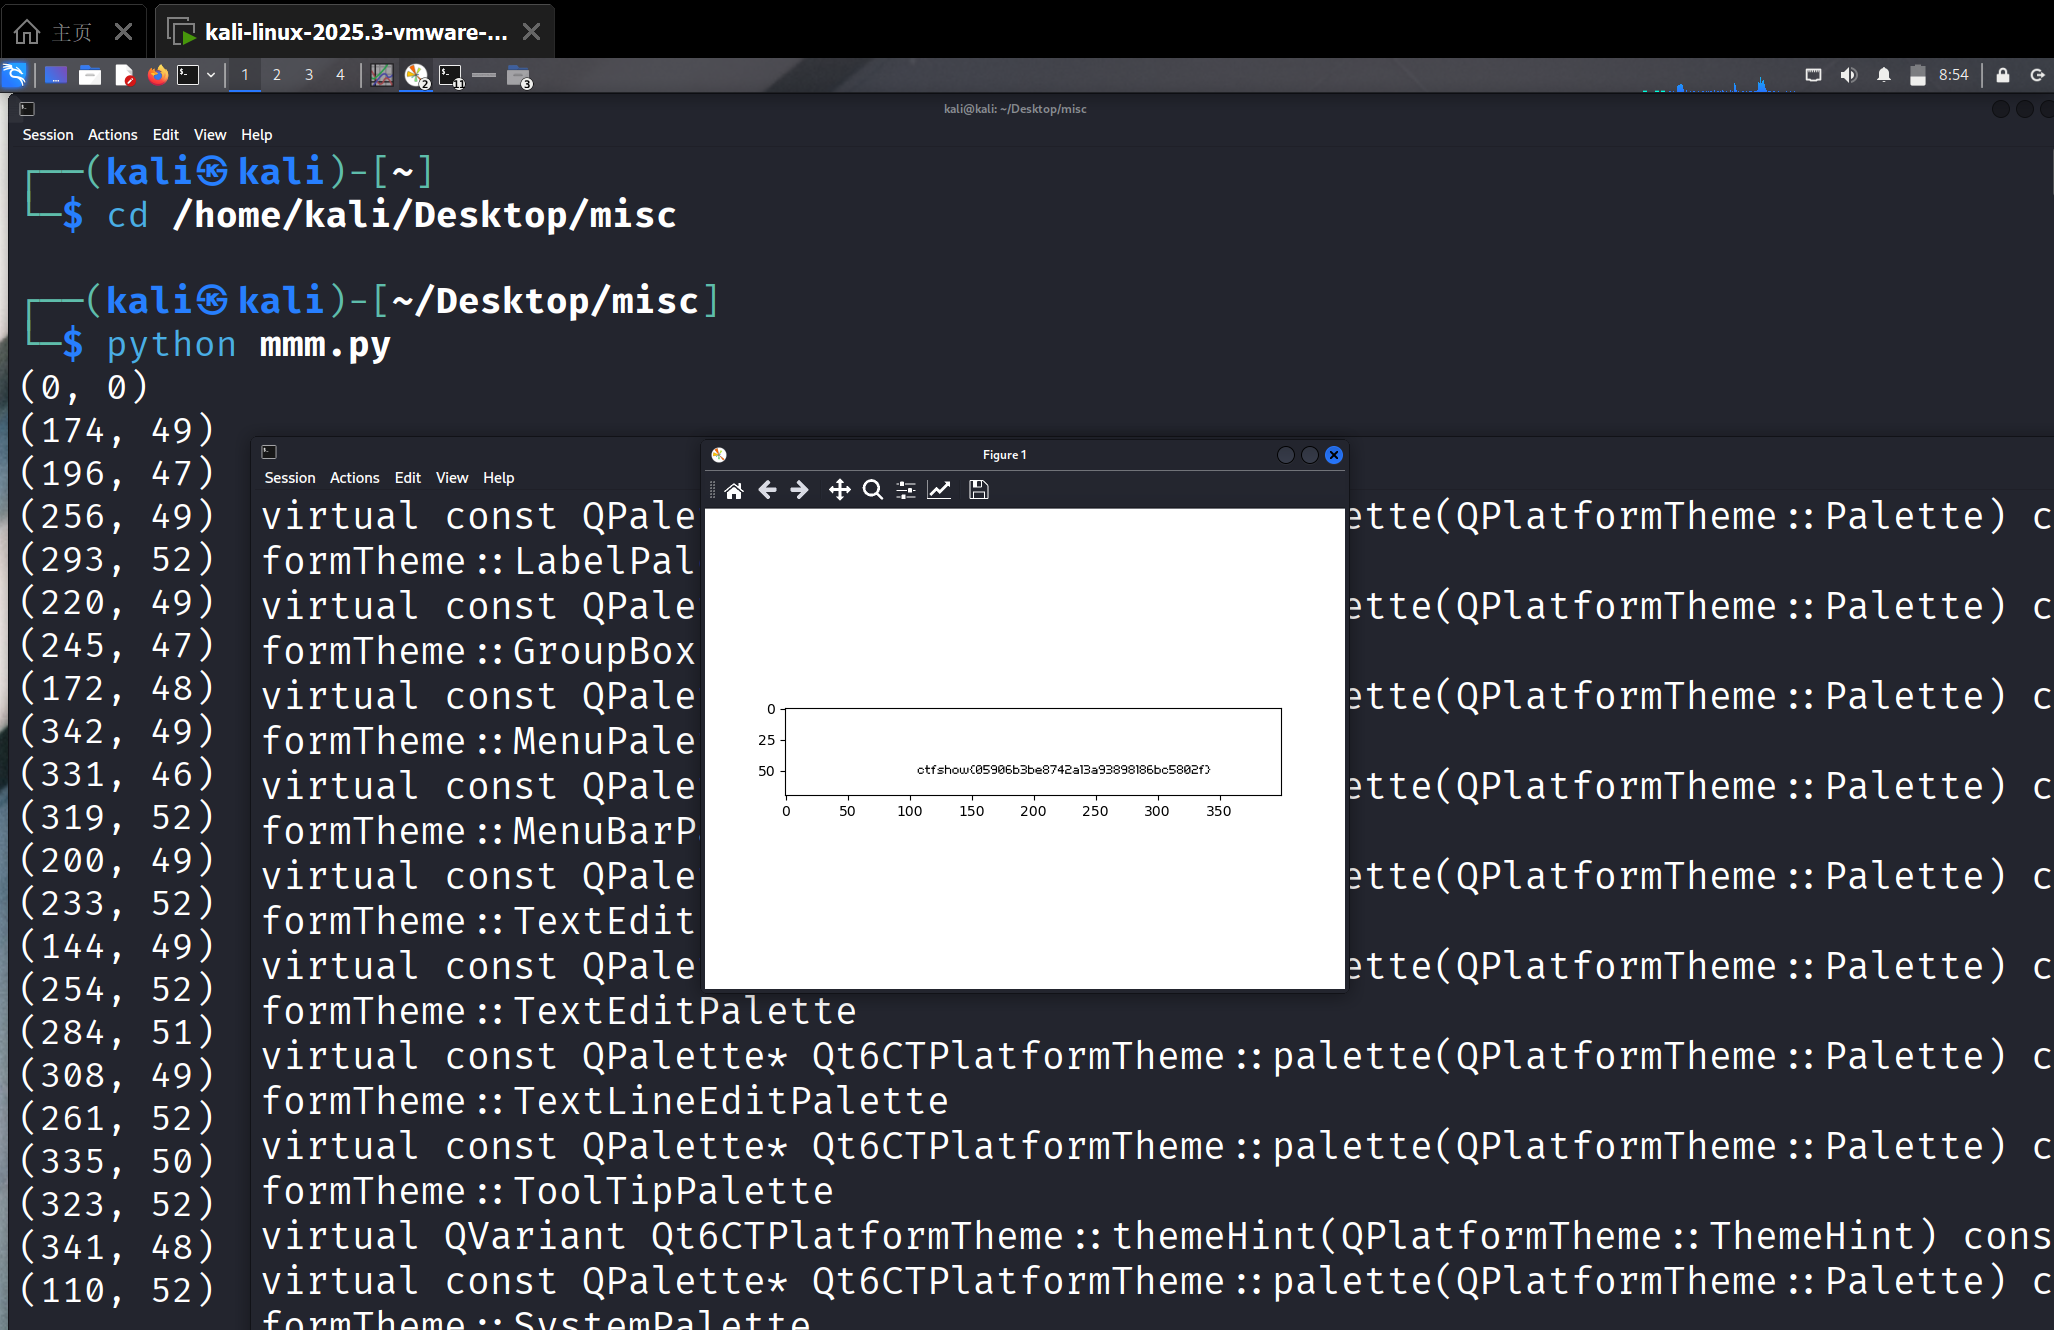This screenshot has width=2054, height=1330.
Task: Click the second terminal window icon
Action: (269, 452)
